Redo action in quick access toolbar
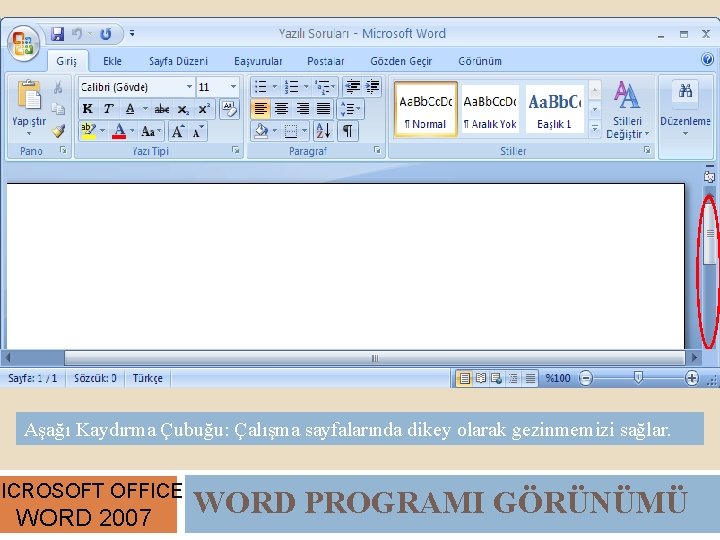The width and height of the screenshot is (720, 540). tap(106, 34)
